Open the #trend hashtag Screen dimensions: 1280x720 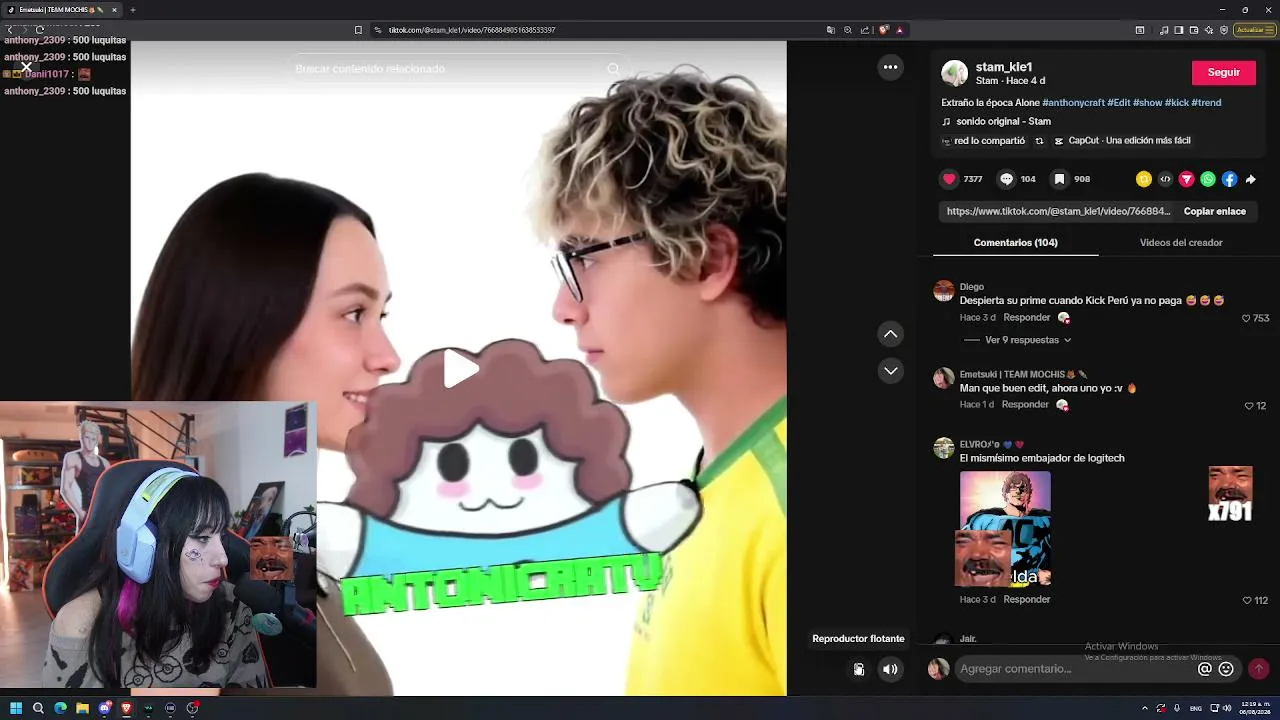pyautogui.click(x=1206, y=103)
